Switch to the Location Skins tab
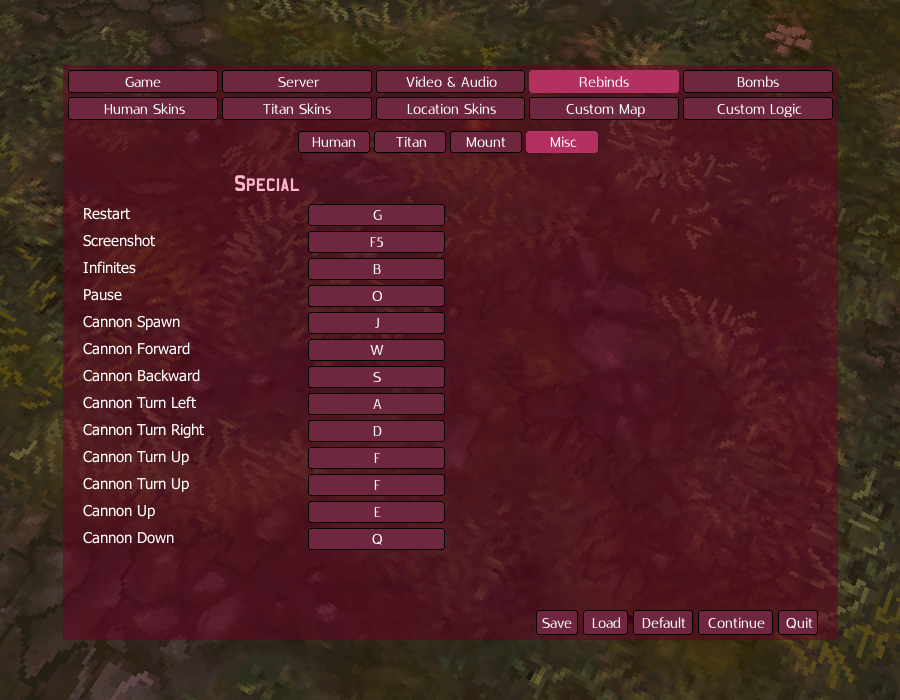Image resolution: width=900 pixels, height=700 pixels. (450, 108)
